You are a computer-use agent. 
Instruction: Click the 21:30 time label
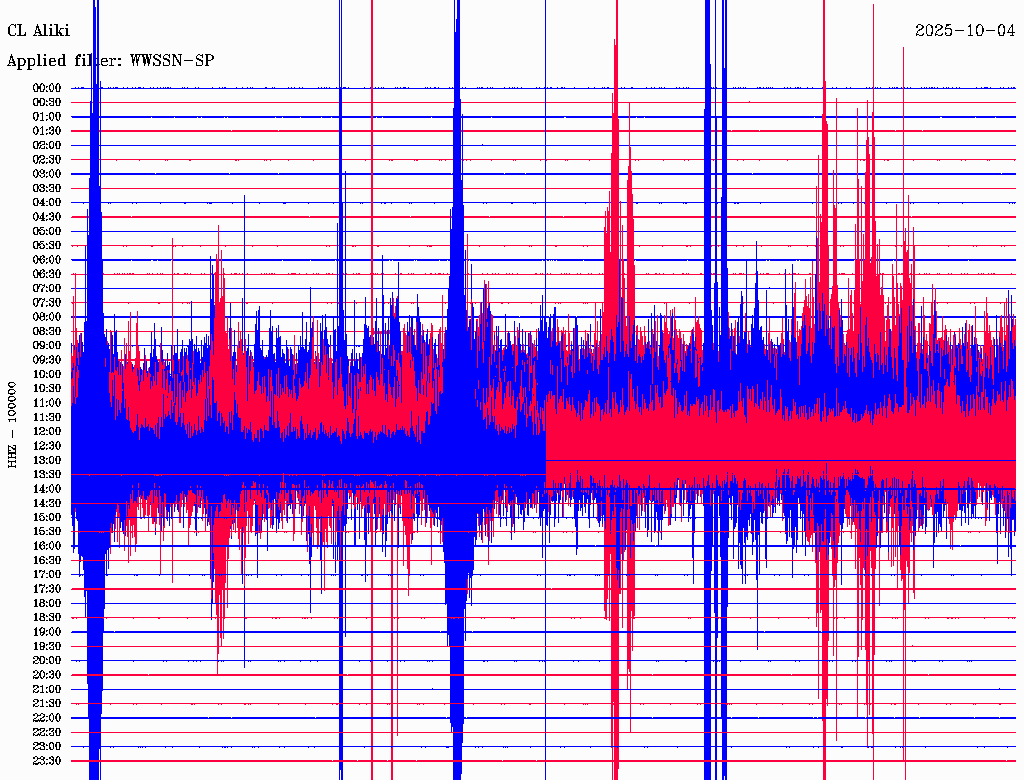47,704
